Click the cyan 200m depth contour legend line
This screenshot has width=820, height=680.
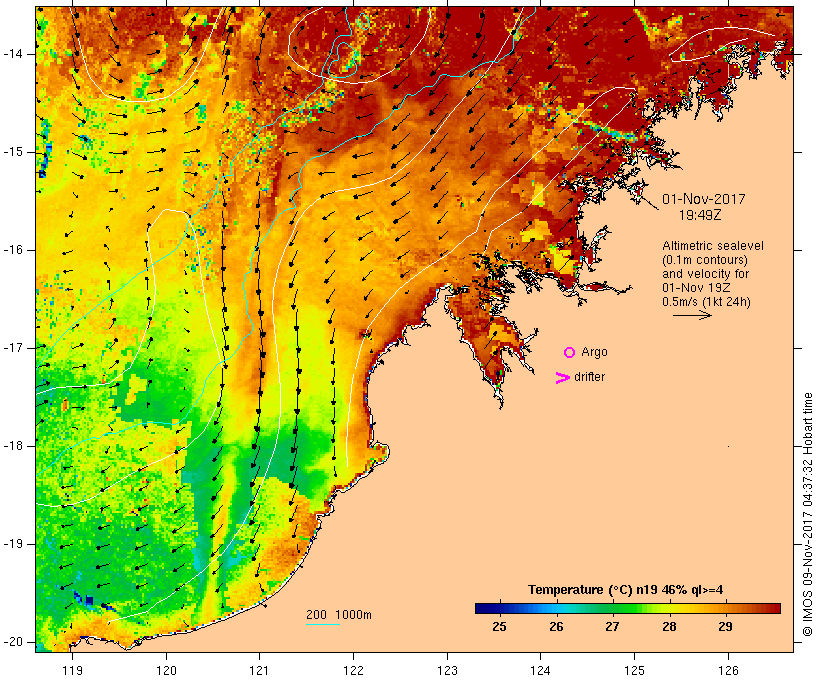(323, 624)
